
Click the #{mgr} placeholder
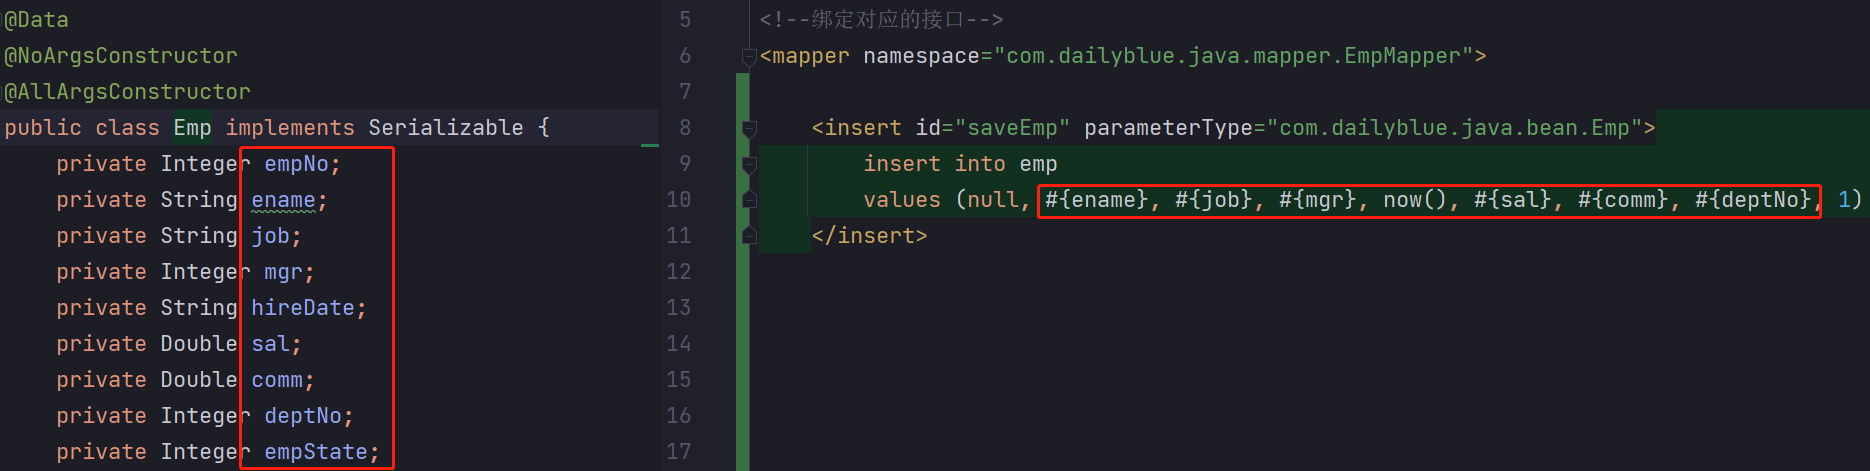(1318, 200)
